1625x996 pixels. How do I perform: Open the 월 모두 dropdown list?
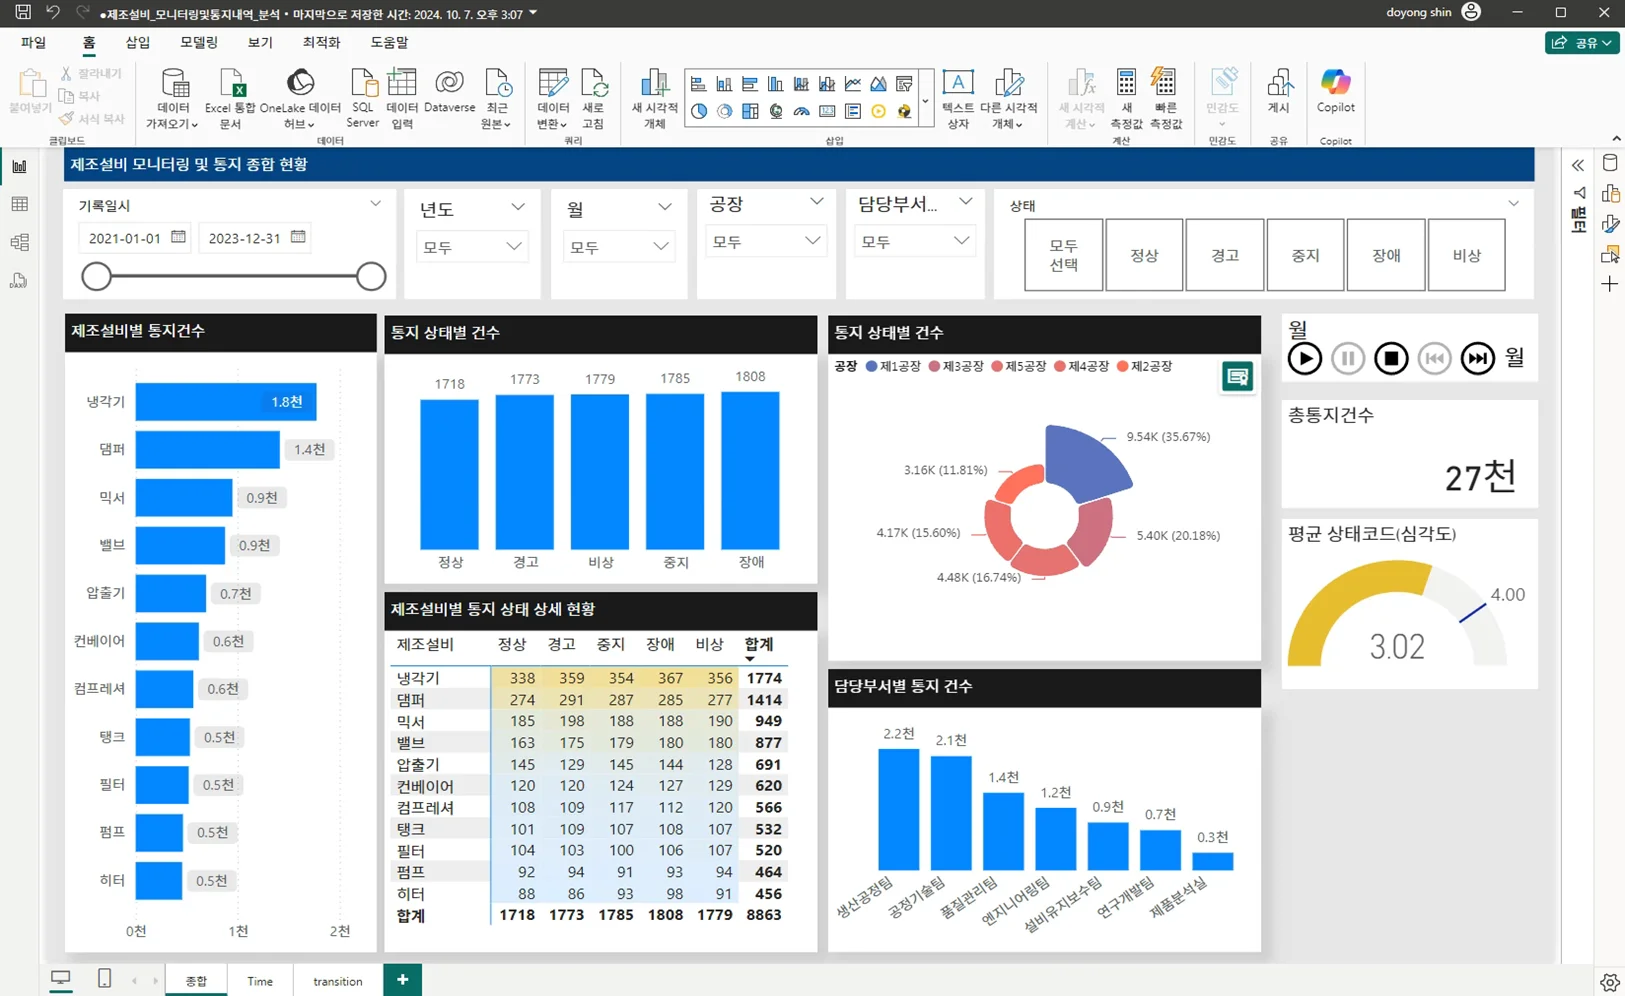point(618,247)
